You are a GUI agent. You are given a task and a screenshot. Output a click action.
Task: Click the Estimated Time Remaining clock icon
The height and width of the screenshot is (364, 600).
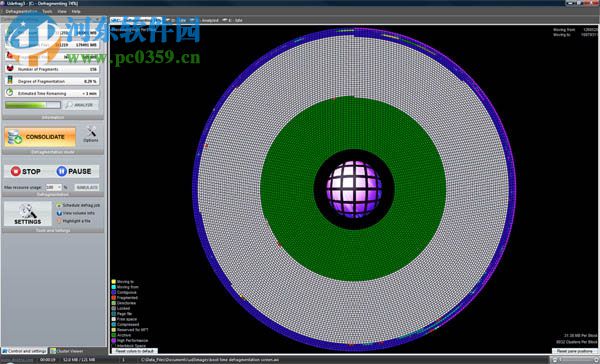click(x=10, y=93)
